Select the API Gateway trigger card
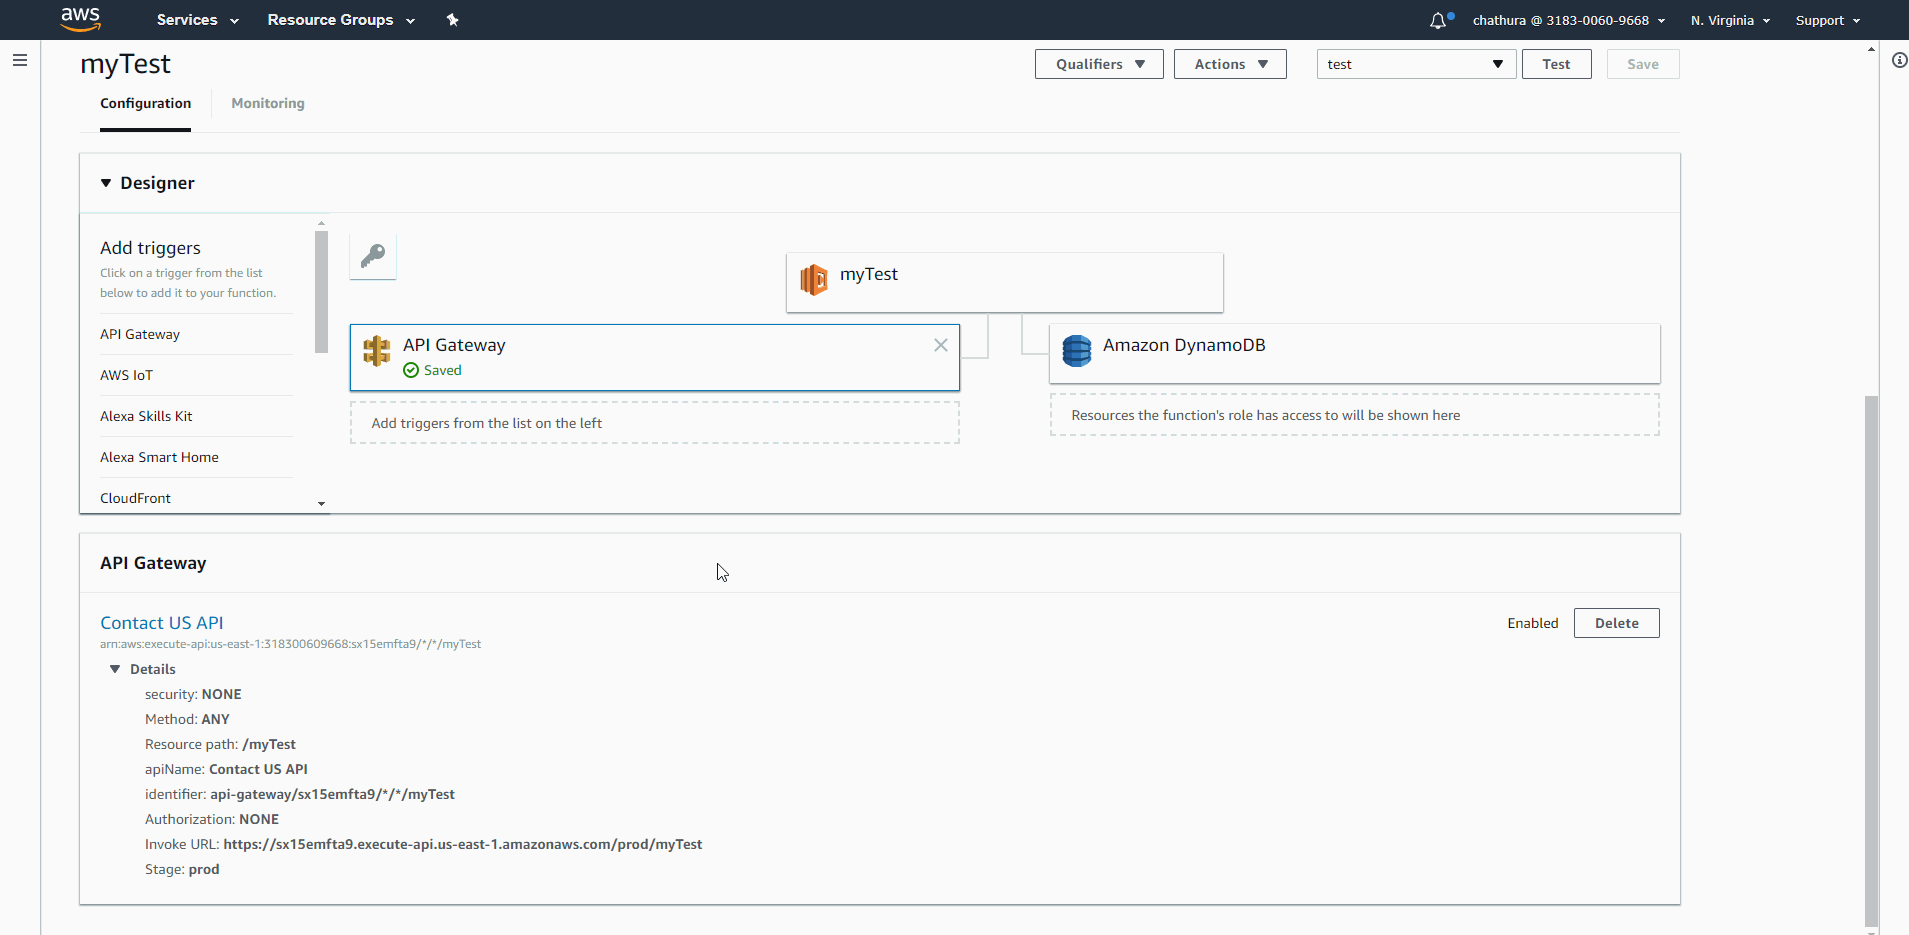 [x=654, y=357]
